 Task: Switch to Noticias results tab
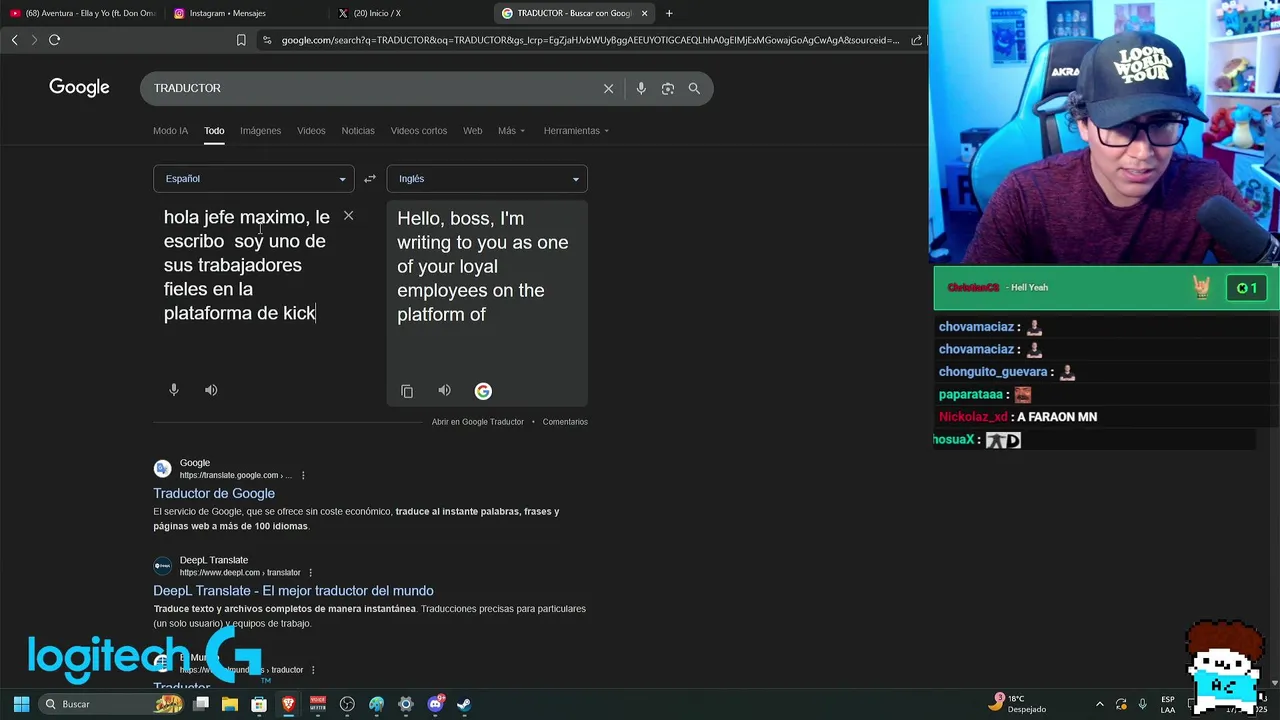[x=358, y=131]
